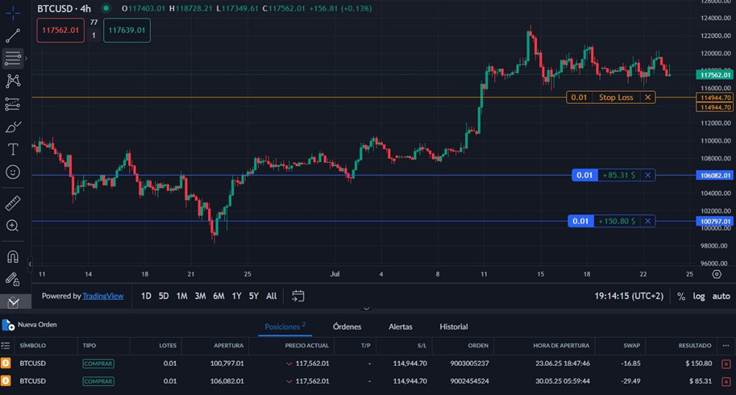736x395 pixels.
Task: Set chart range to 6M
Action: click(218, 296)
